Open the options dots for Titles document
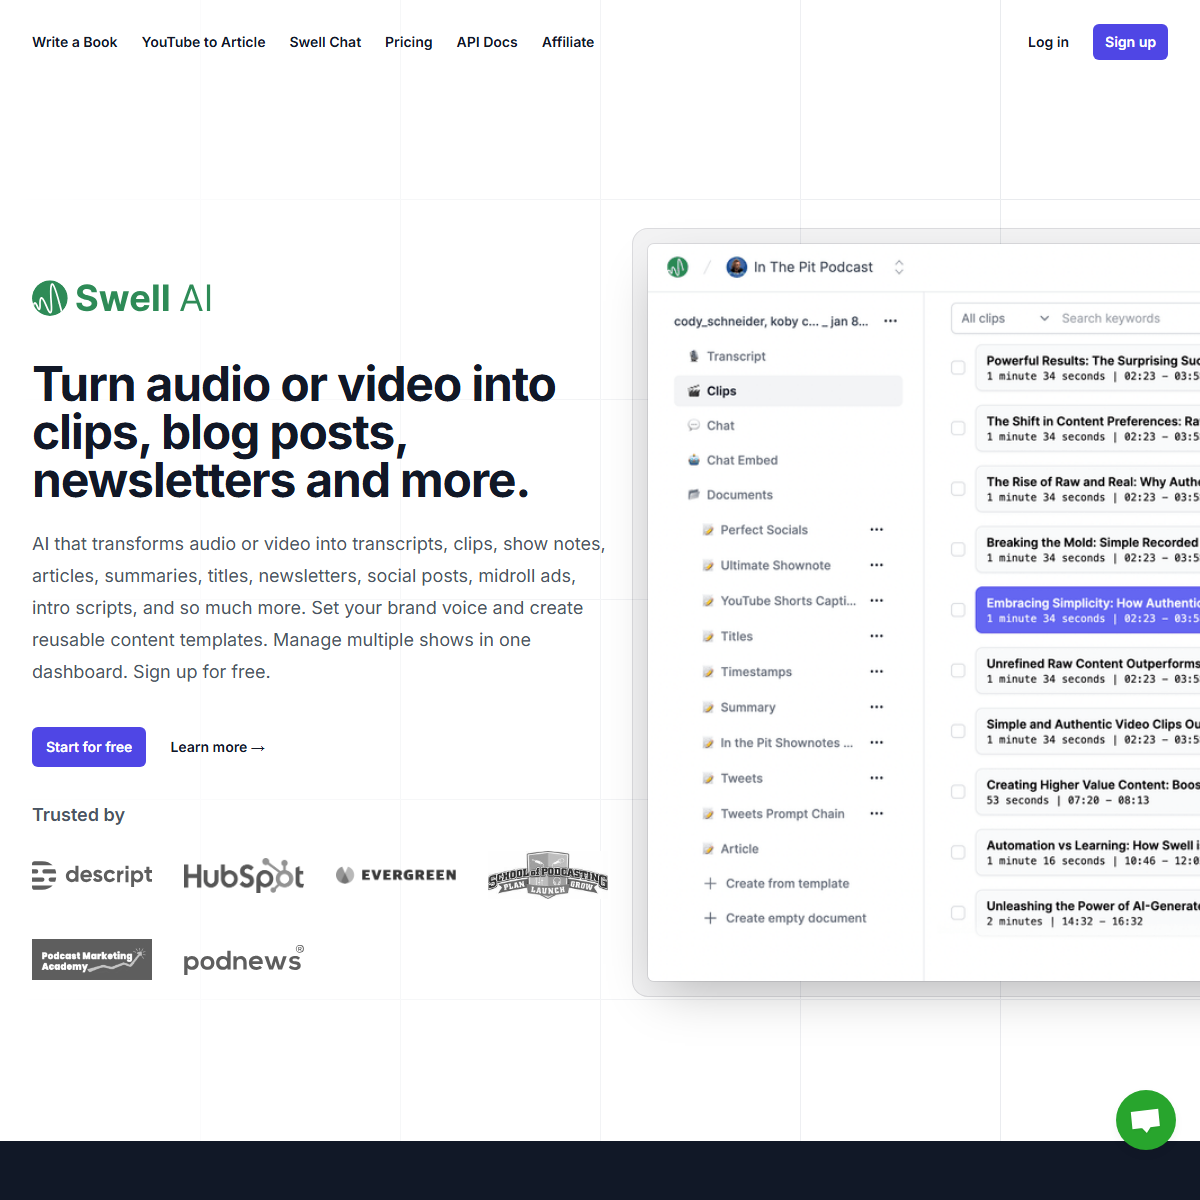Viewport: 1200px width, 1200px height. tap(877, 636)
